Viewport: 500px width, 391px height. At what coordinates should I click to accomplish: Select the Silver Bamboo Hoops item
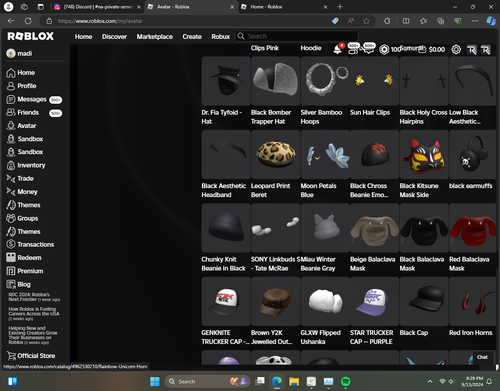pyautogui.click(x=325, y=81)
